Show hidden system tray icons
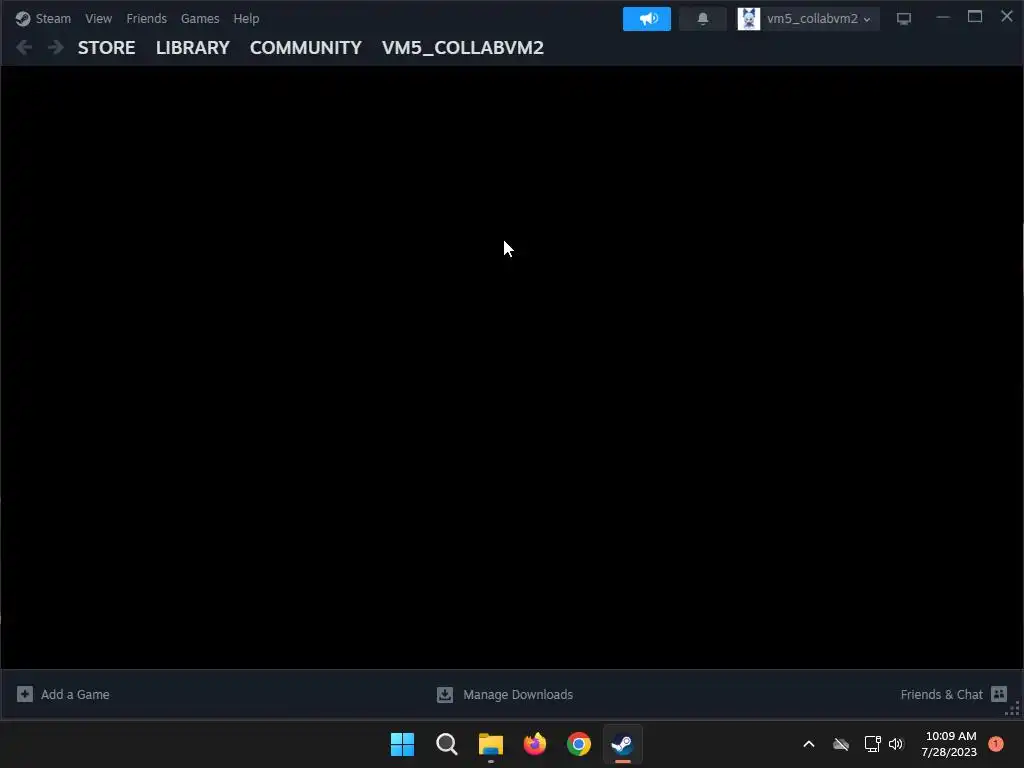Viewport: 1024px width, 768px height. (x=808, y=744)
